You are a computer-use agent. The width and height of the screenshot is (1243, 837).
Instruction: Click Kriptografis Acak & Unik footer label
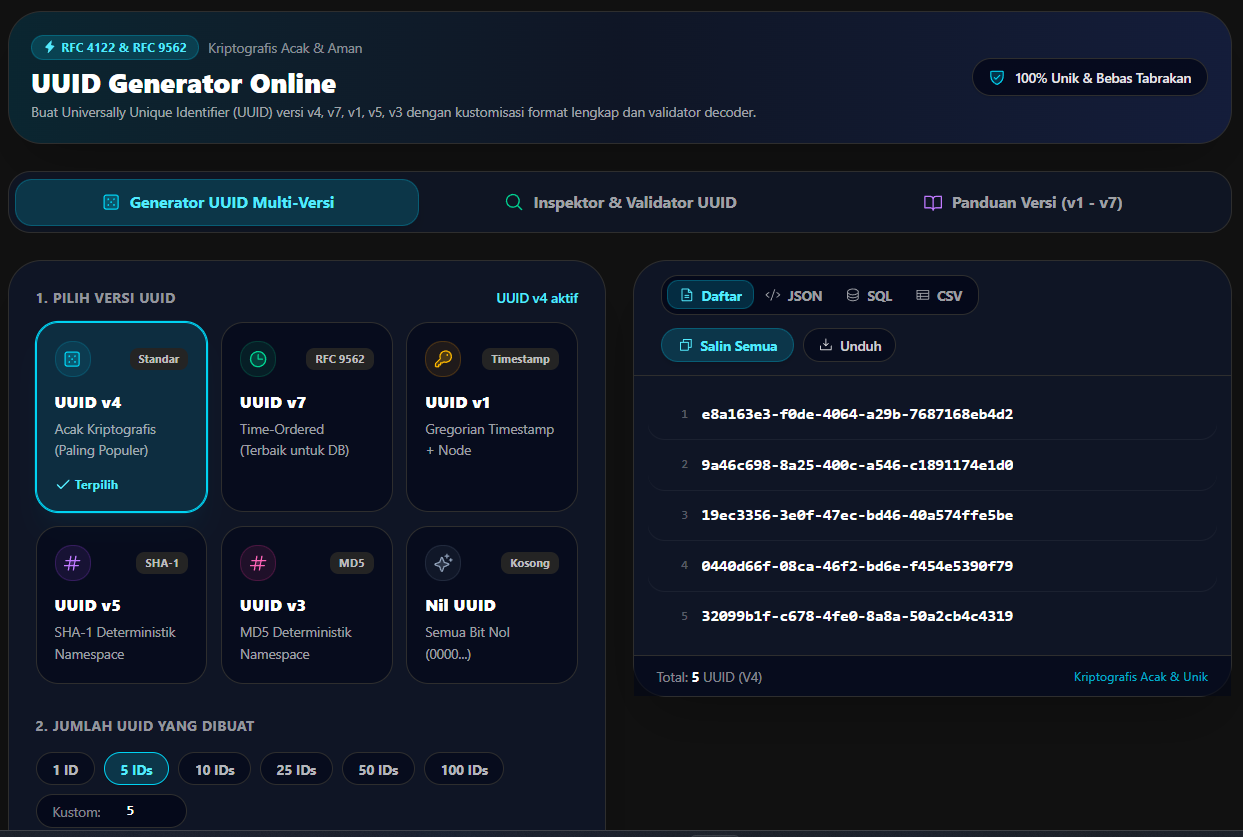(x=1141, y=677)
